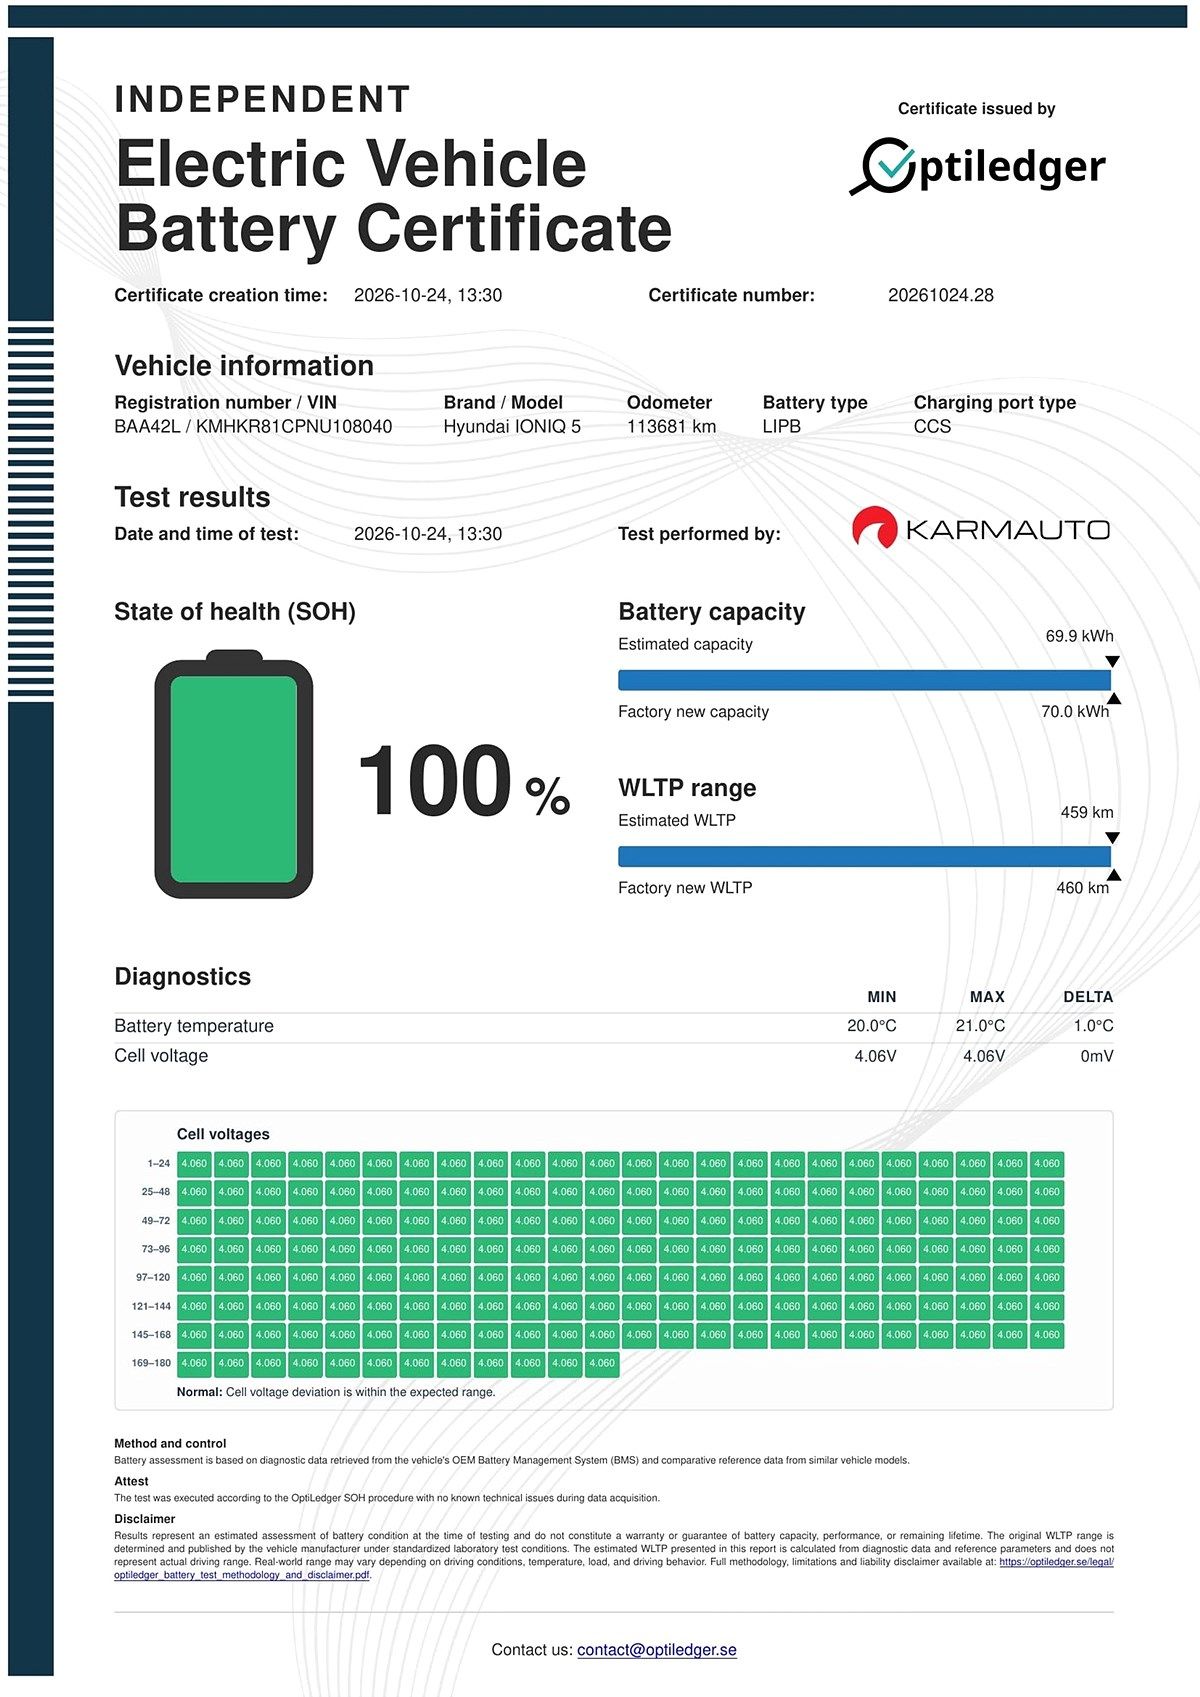Select the Electric Vehicle Battery Certificate title

coord(394,196)
